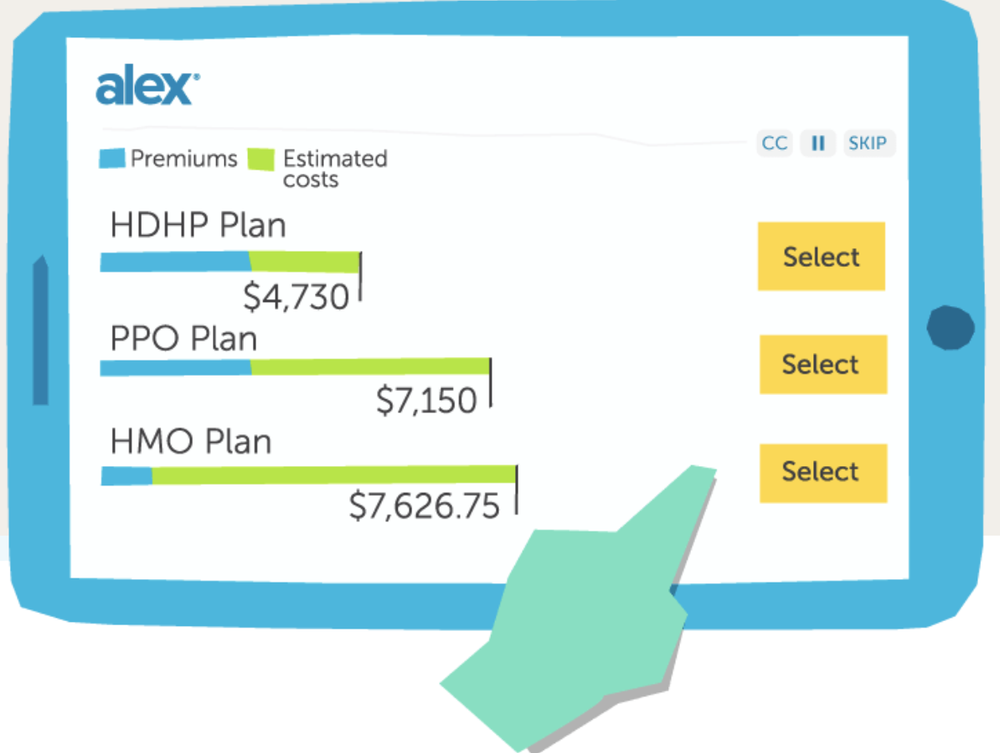Click the HMO Plan heading
Viewport: 1000px width, 753px height.
(x=191, y=441)
